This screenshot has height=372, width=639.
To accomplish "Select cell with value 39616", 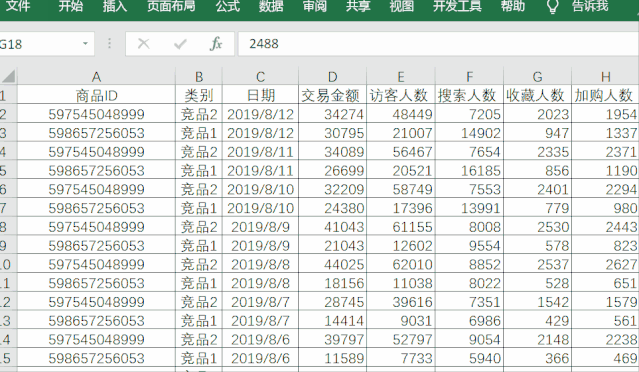I will [x=401, y=302].
